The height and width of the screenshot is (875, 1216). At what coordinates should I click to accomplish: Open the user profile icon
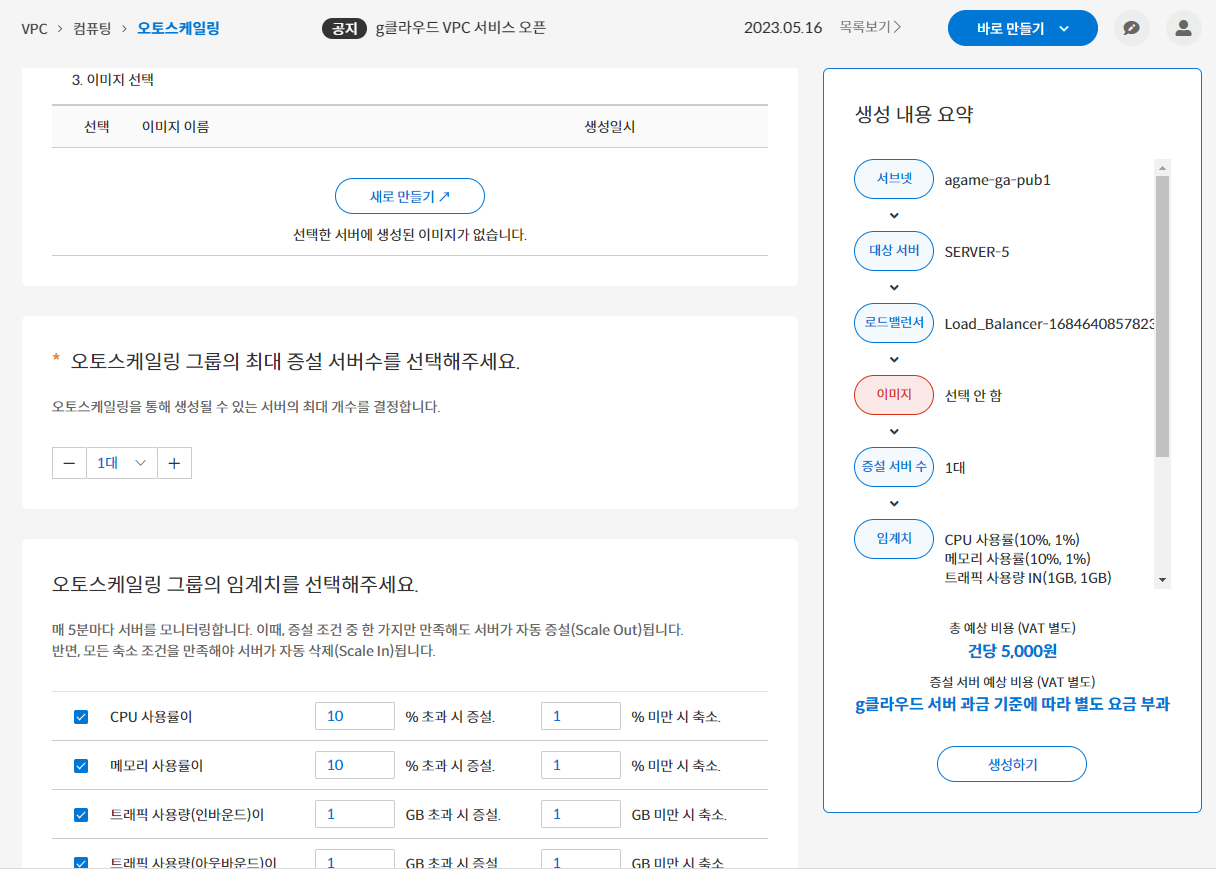tap(1184, 28)
